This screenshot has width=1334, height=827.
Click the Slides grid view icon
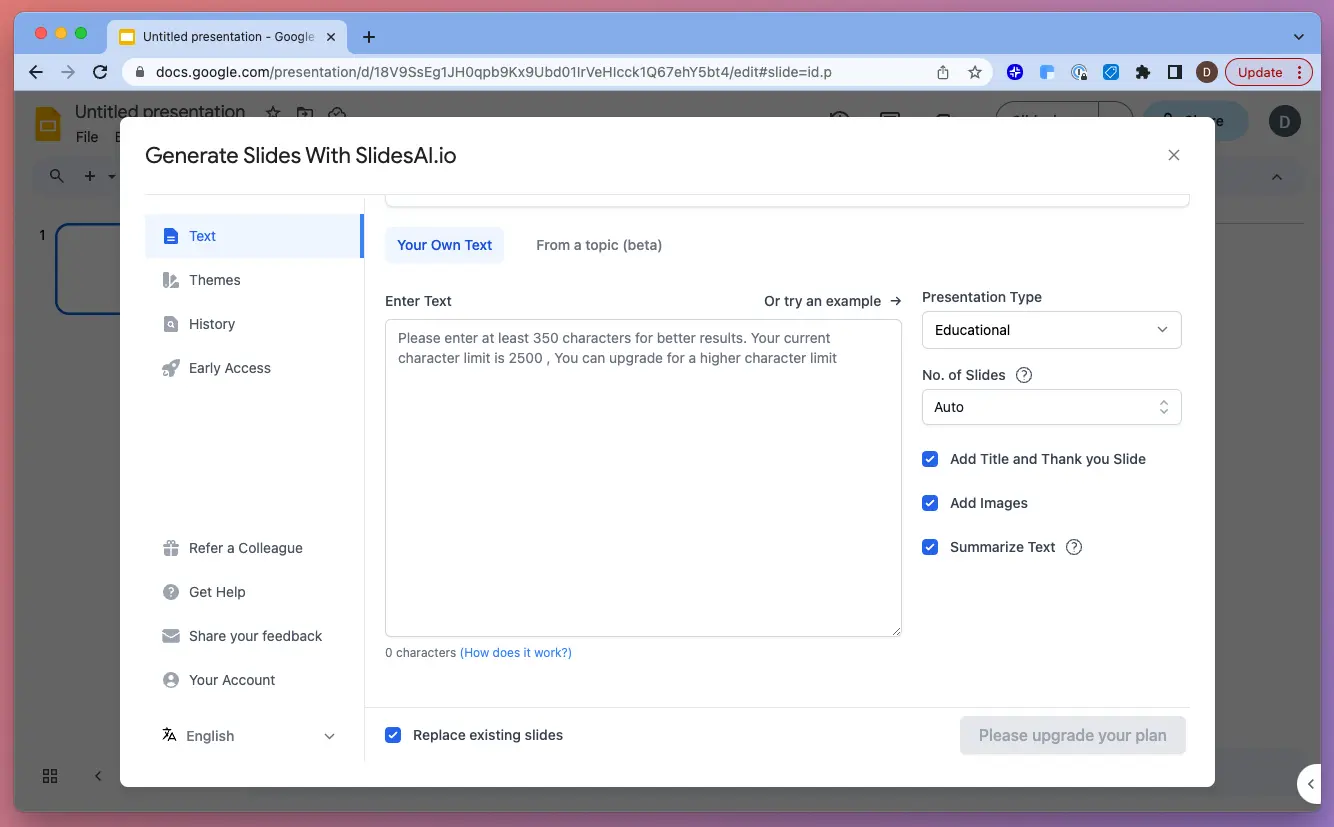50,776
